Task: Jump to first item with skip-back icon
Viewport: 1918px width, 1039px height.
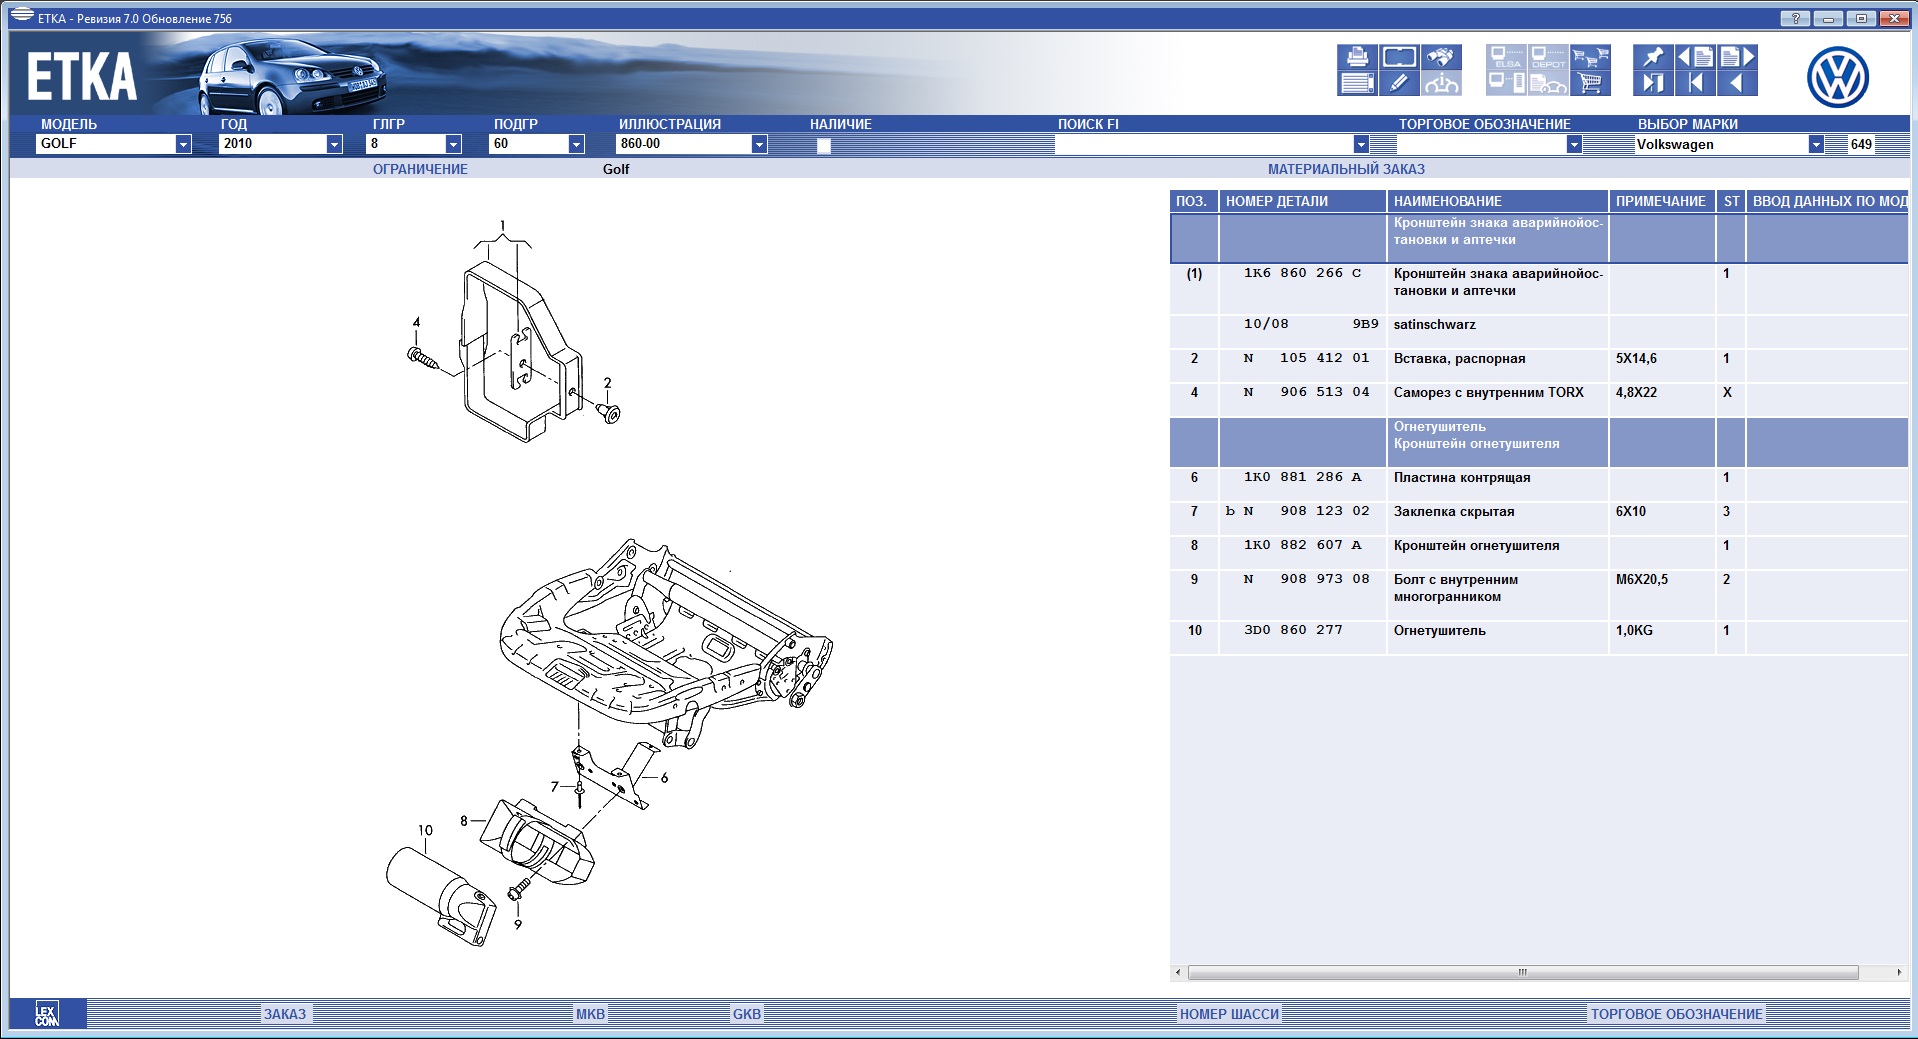Action: (x=1695, y=84)
